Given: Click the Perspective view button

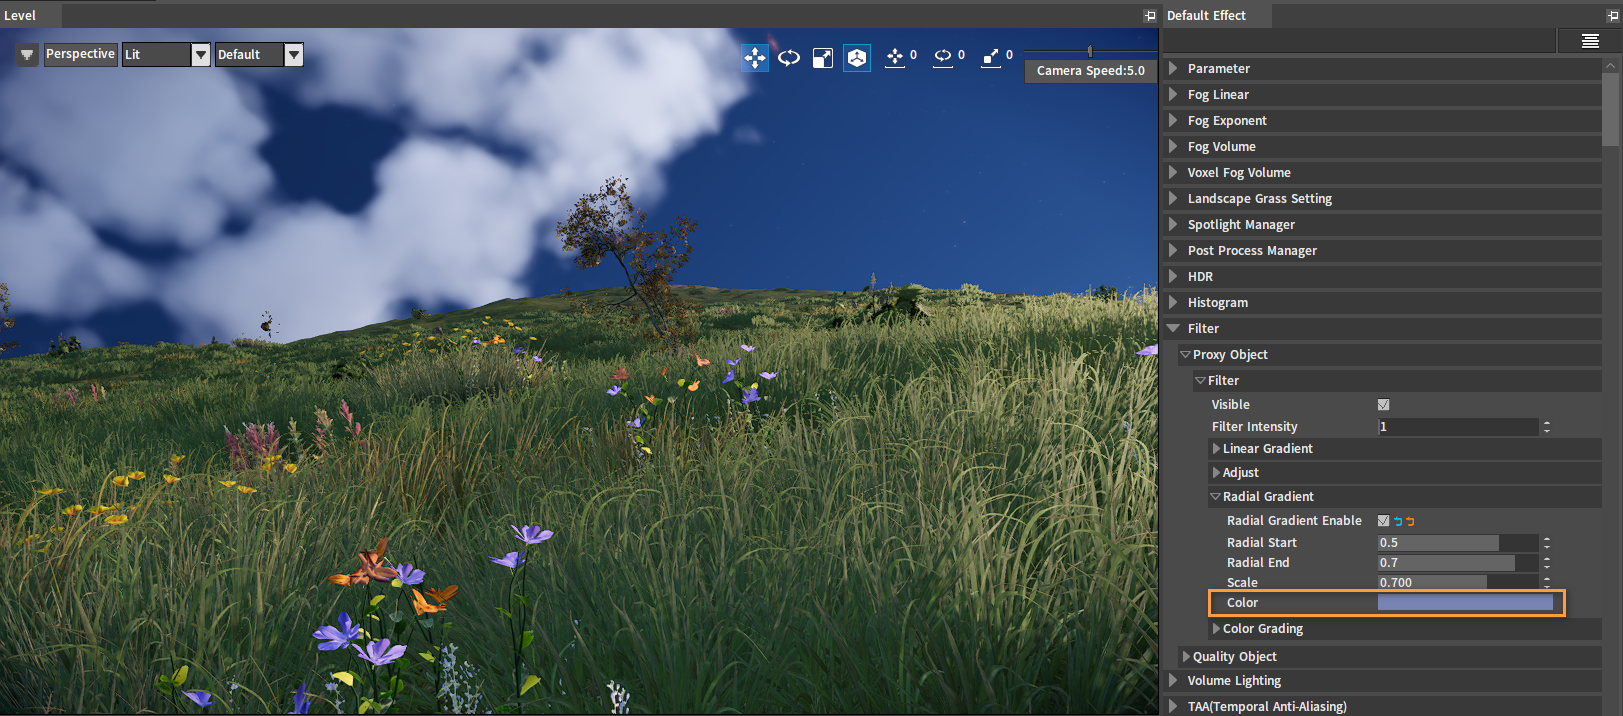Looking at the screenshot, I should (x=80, y=54).
